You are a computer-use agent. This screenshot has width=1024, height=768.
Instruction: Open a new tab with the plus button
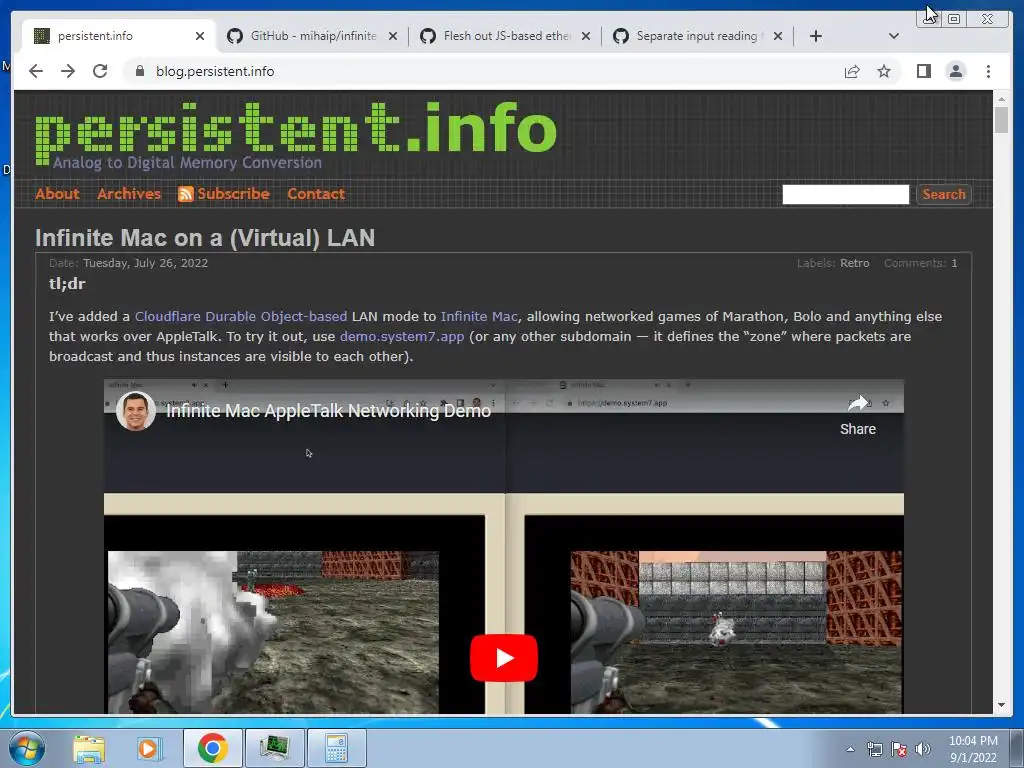[816, 36]
